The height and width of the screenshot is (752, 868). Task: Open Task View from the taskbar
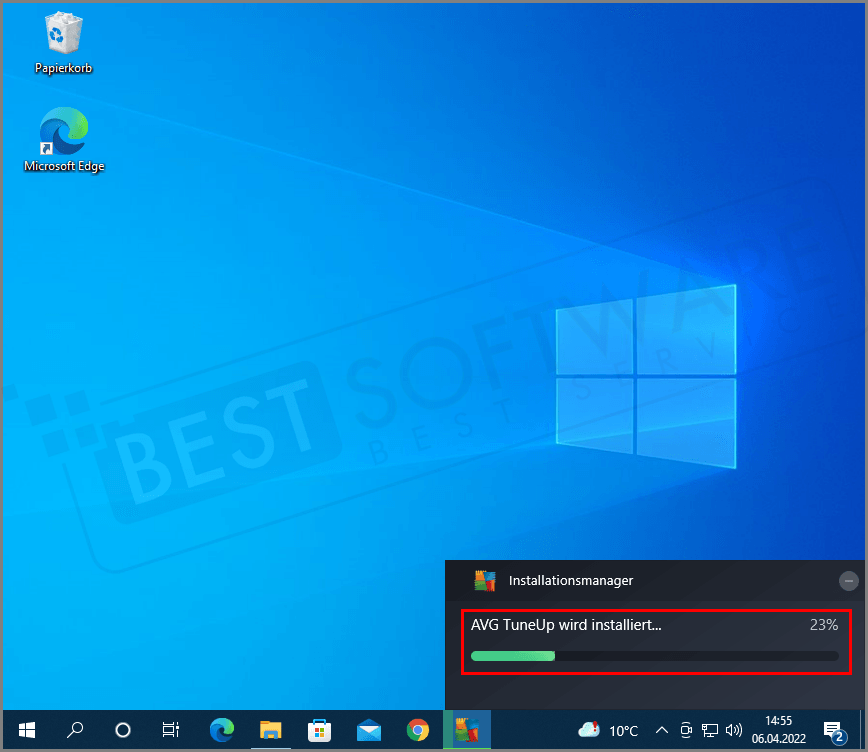pos(170,730)
